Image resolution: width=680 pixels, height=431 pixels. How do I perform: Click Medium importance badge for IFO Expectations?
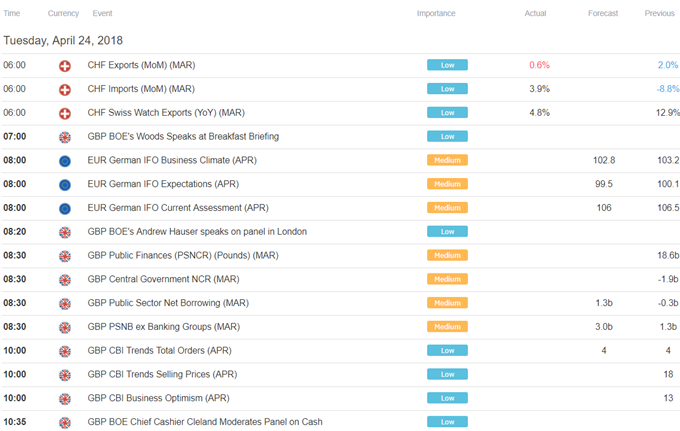(447, 184)
